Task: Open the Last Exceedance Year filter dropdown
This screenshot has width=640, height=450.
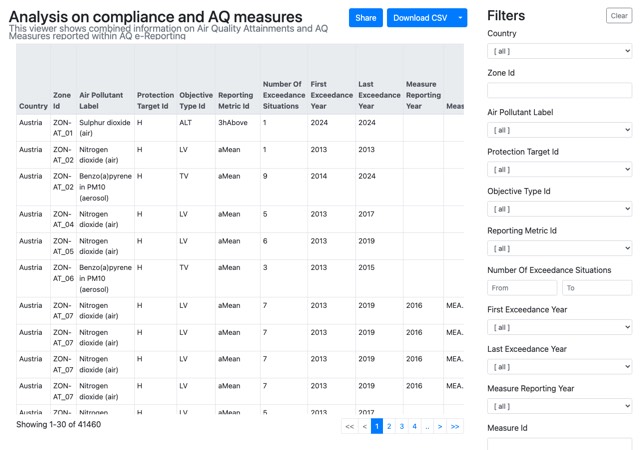Action: click(559, 367)
